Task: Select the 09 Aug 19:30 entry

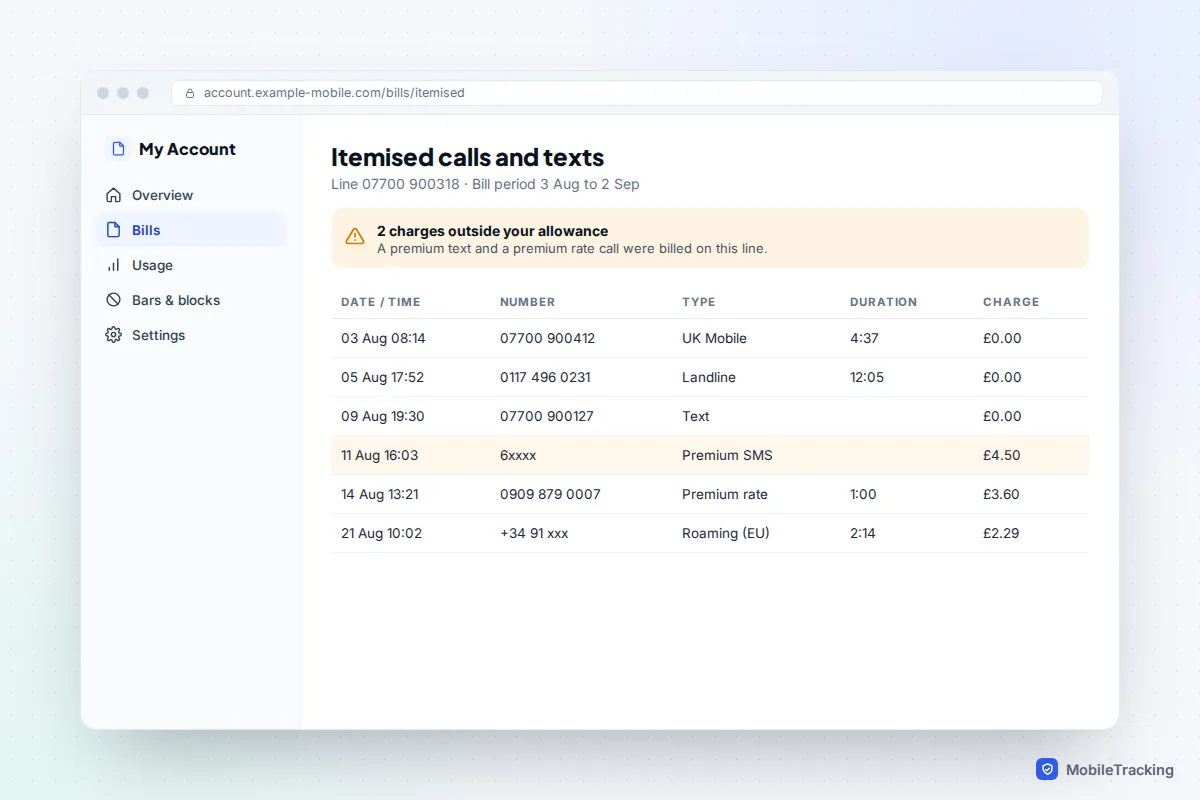Action: pyautogui.click(x=383, y=416)
